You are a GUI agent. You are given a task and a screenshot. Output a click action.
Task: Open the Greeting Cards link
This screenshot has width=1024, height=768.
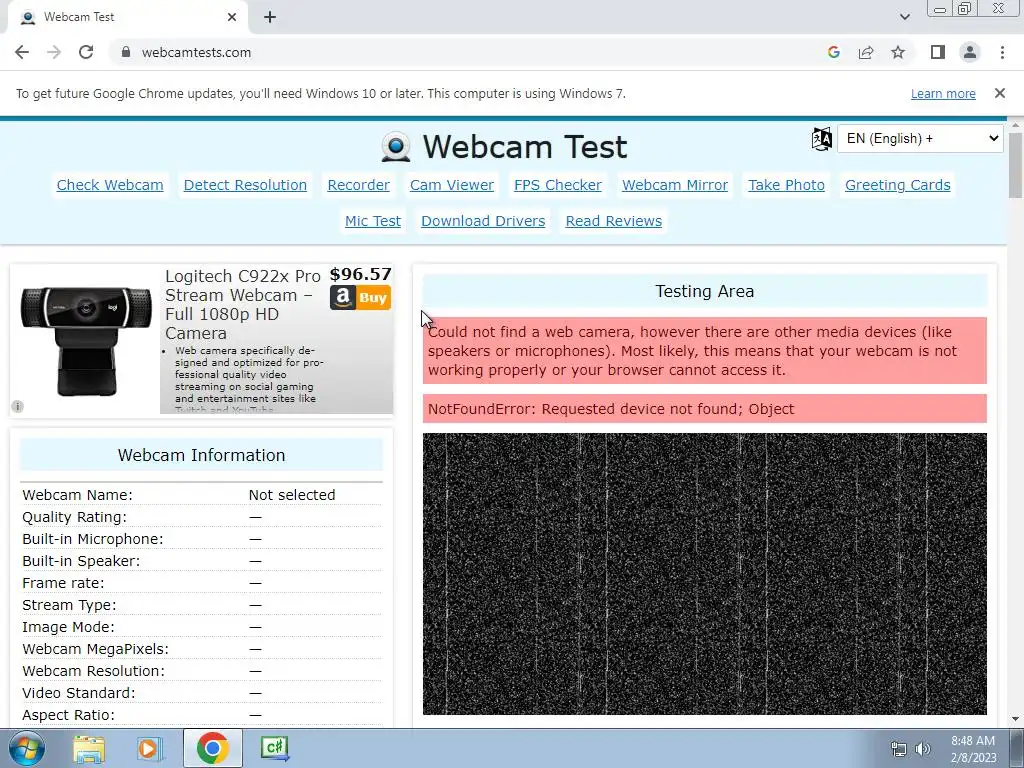tap(897, 185)
